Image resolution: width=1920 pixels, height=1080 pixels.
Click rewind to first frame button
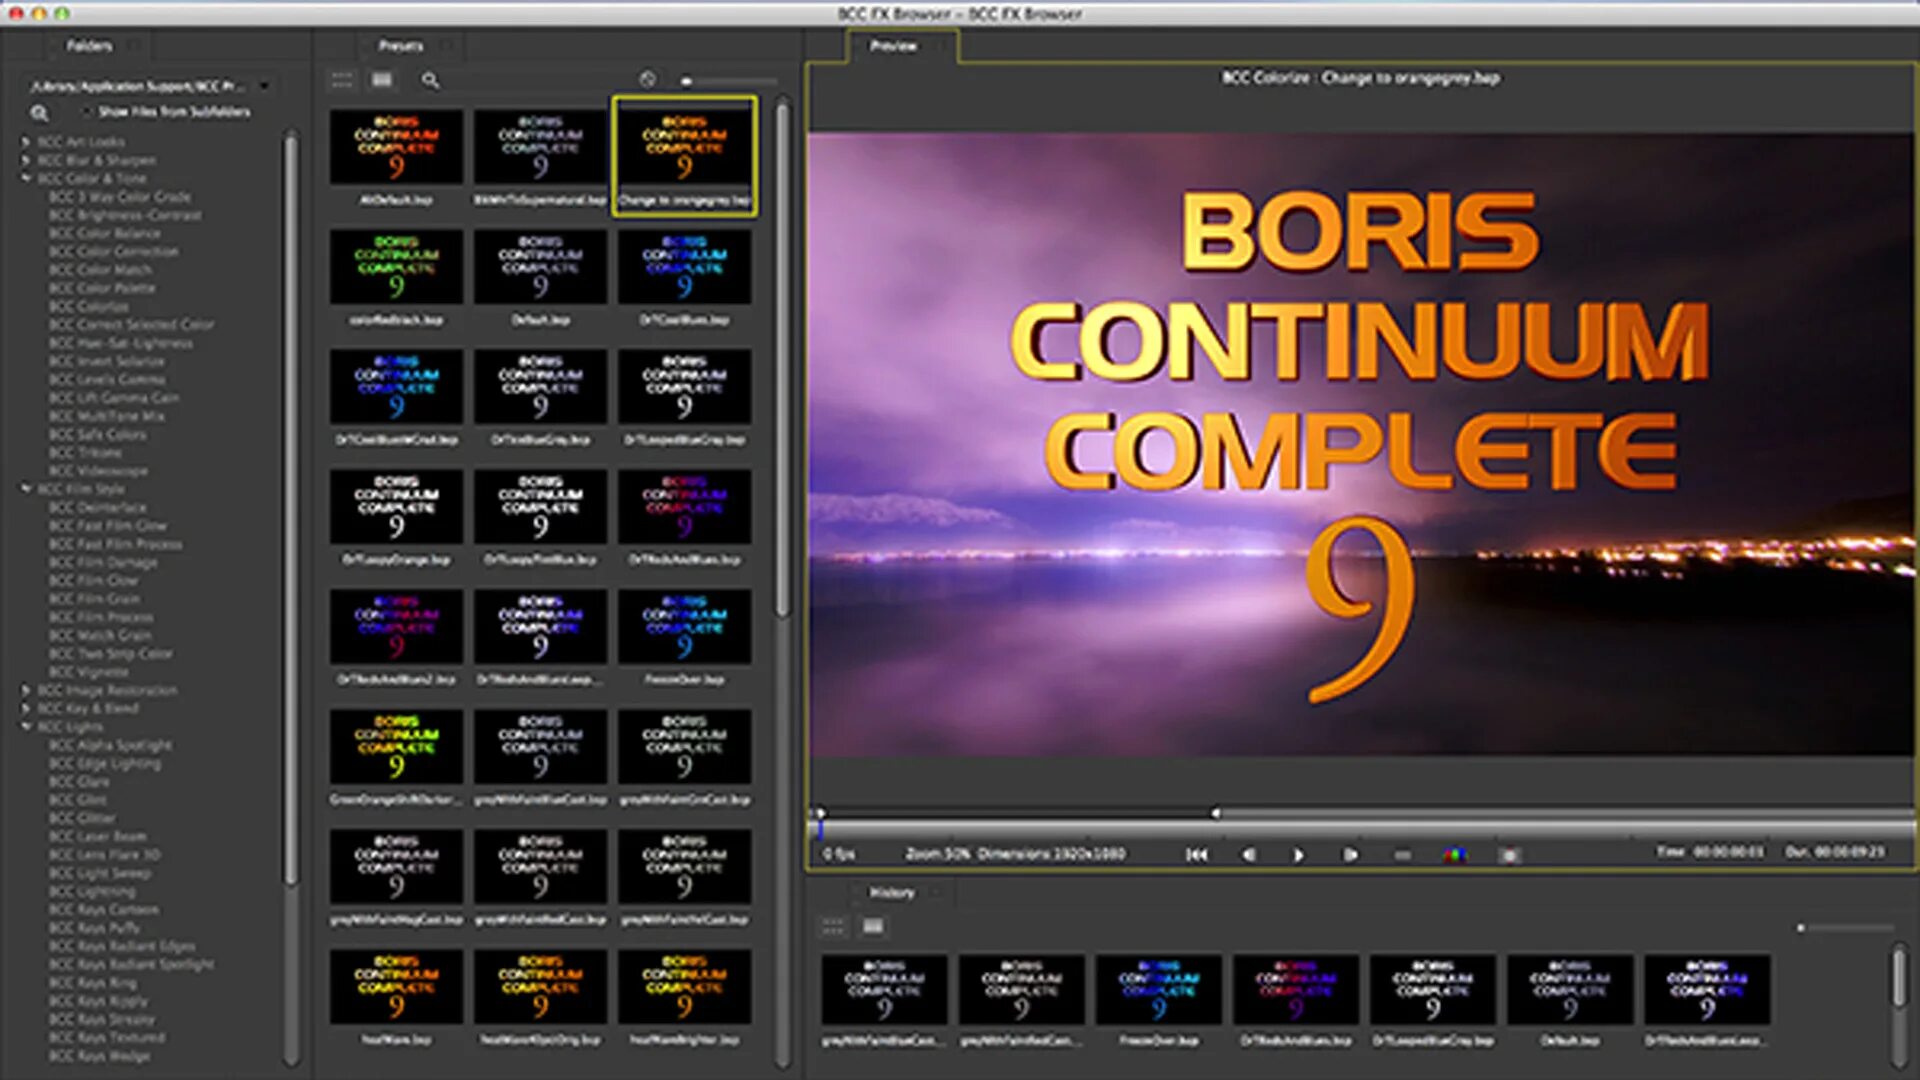[x=1196, y=855]
